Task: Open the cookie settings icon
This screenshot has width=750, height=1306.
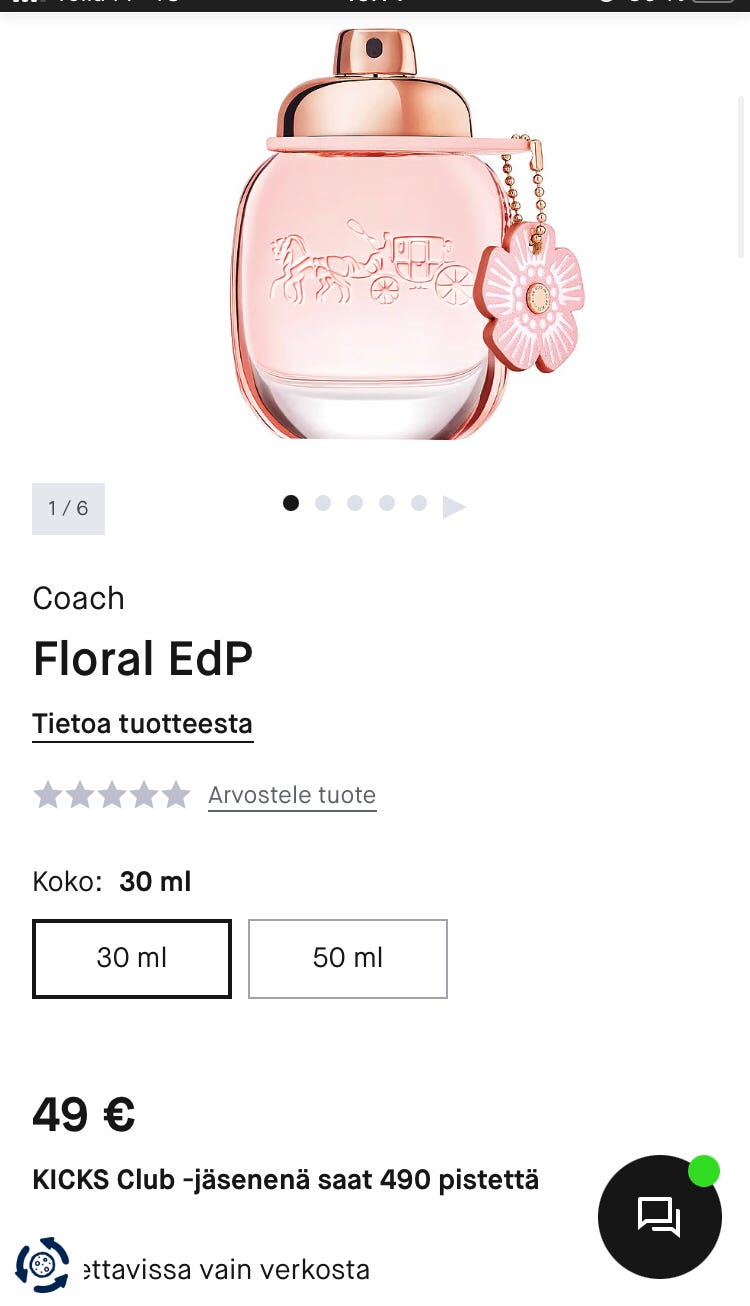Action: point(42,1265)
